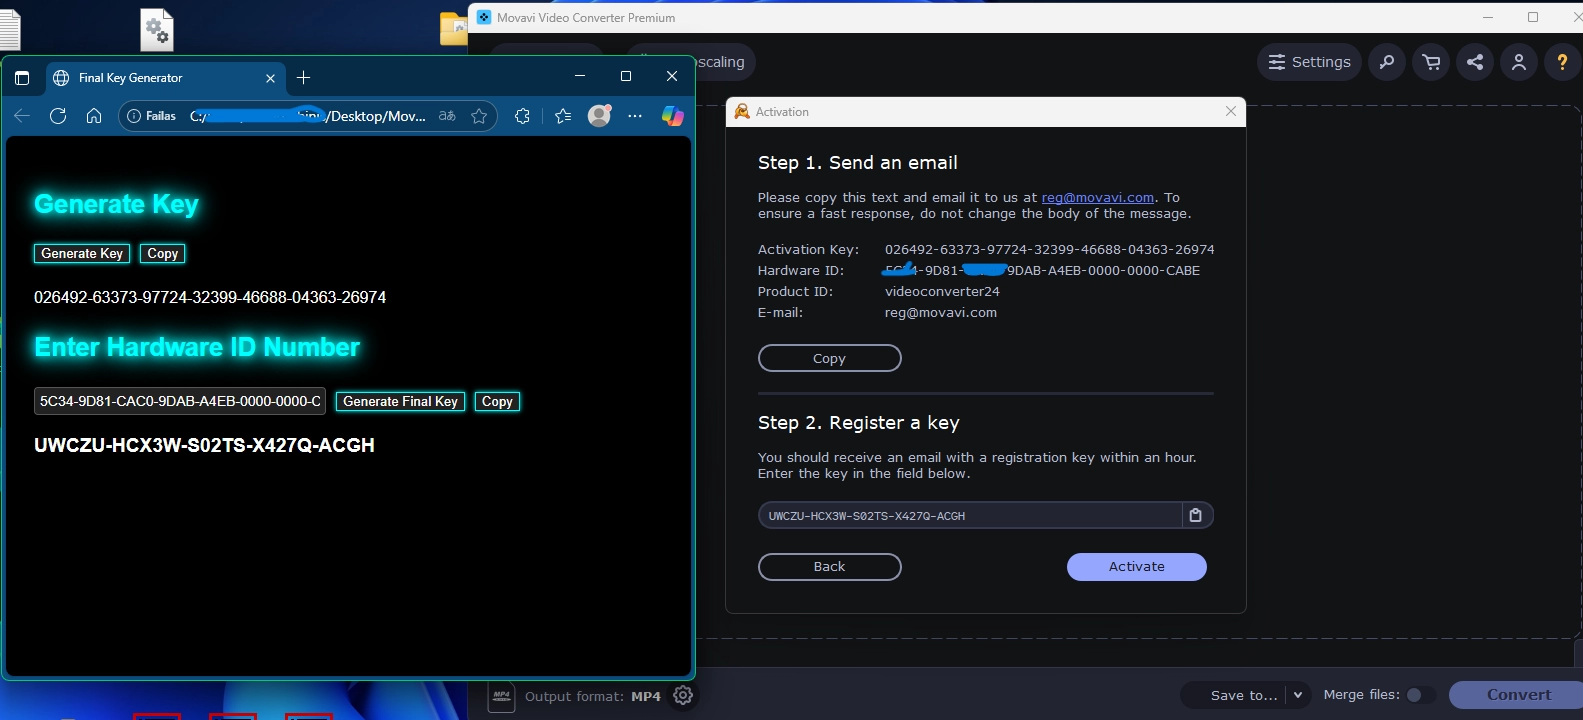This screenshot has width=1583, height=720.
Task: Open a new browser tab
Action: (304, 78)
